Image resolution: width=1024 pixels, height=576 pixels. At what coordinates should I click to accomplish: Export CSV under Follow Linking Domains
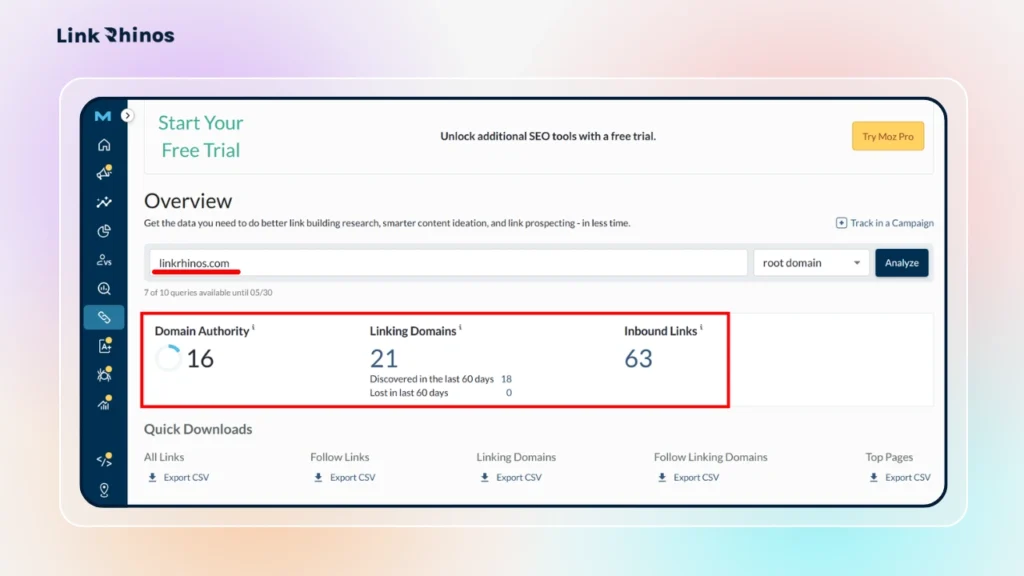click(x=688, y=477)
